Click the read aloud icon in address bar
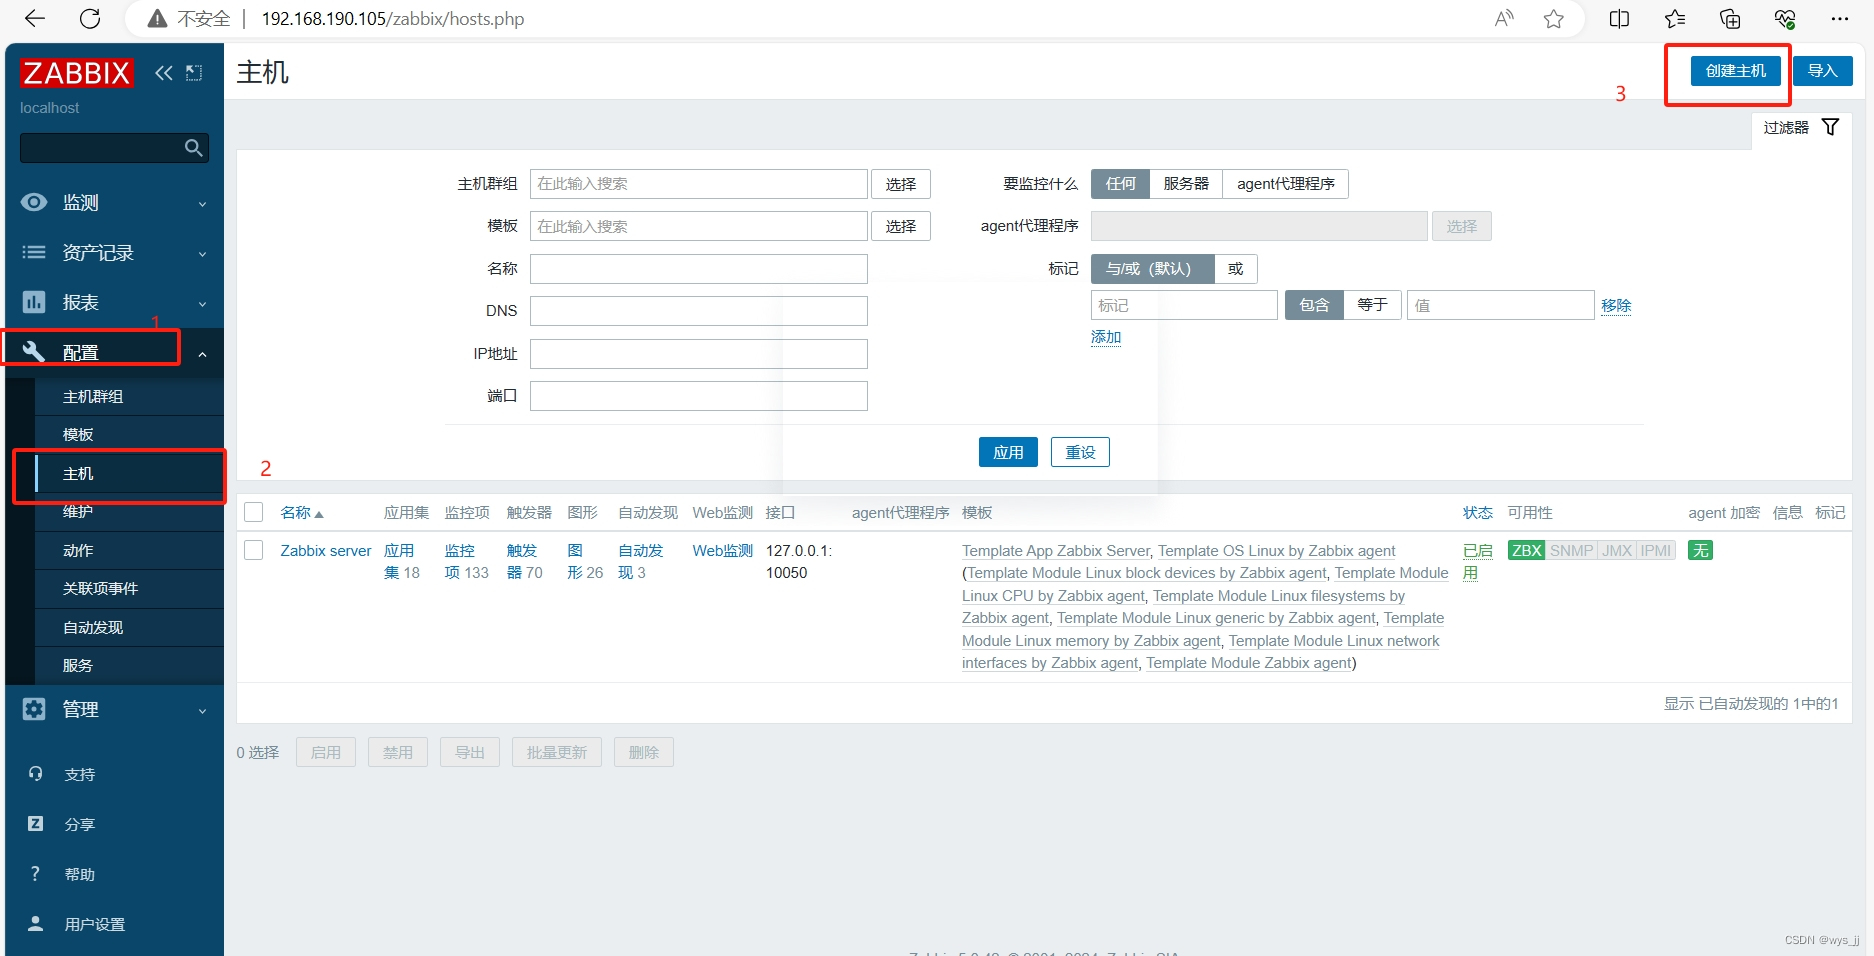The width and height of the screenshot is (1874, 956). [1504, 18]
